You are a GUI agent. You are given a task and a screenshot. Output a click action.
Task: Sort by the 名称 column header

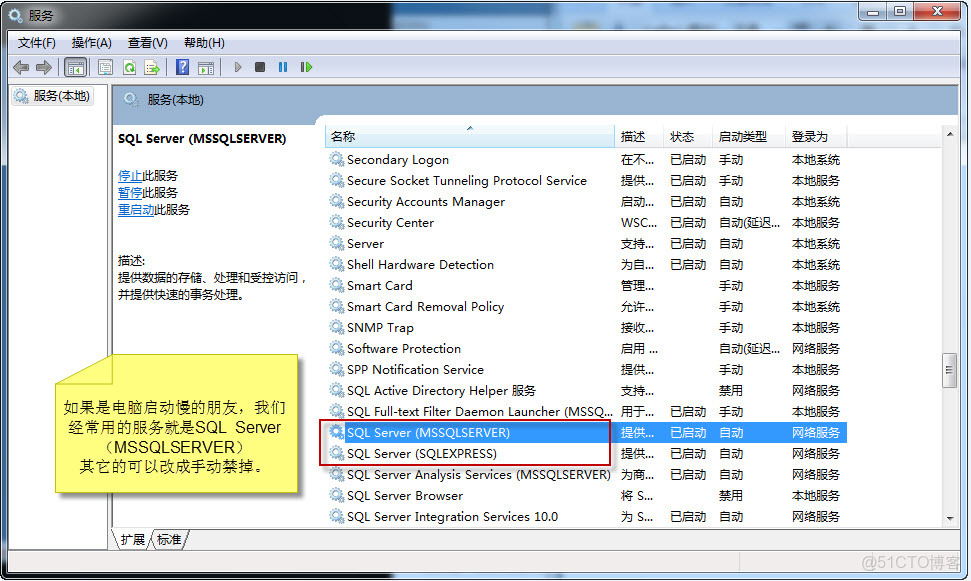469,137
